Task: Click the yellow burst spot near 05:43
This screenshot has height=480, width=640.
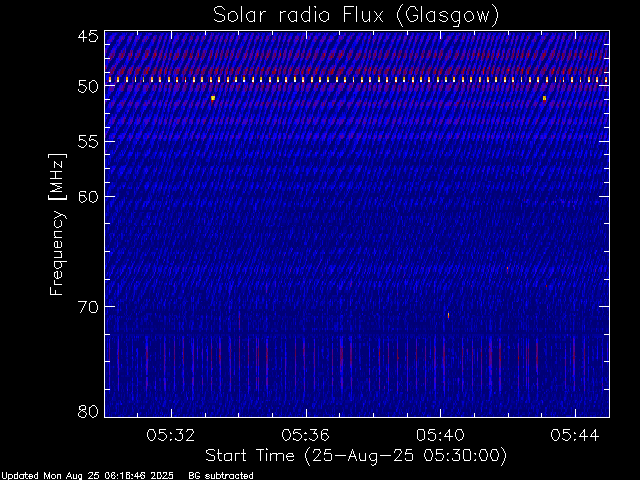Action: pos(544,98)
